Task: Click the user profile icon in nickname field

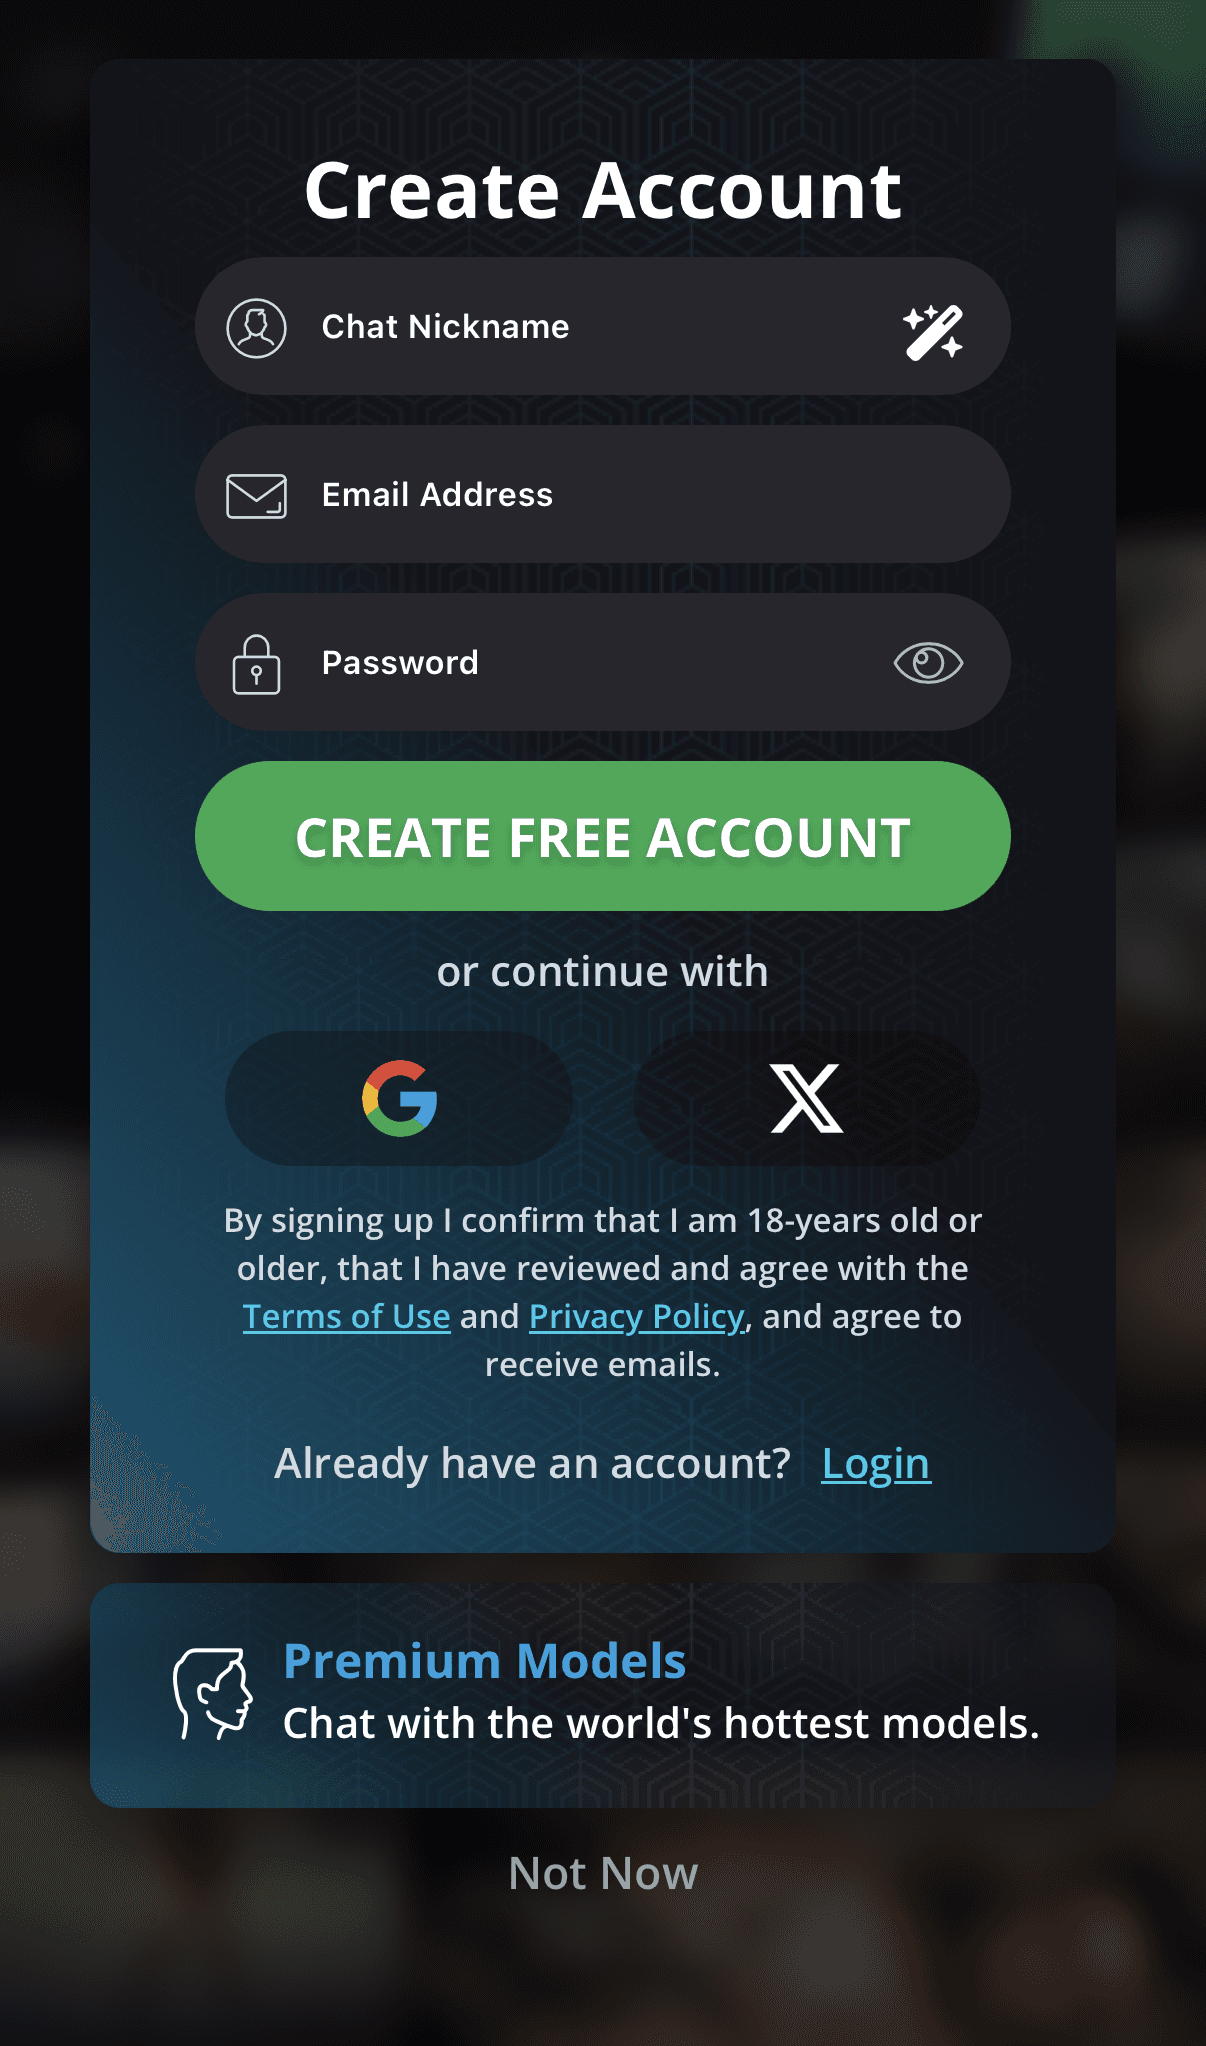Action: coord(256,328)
